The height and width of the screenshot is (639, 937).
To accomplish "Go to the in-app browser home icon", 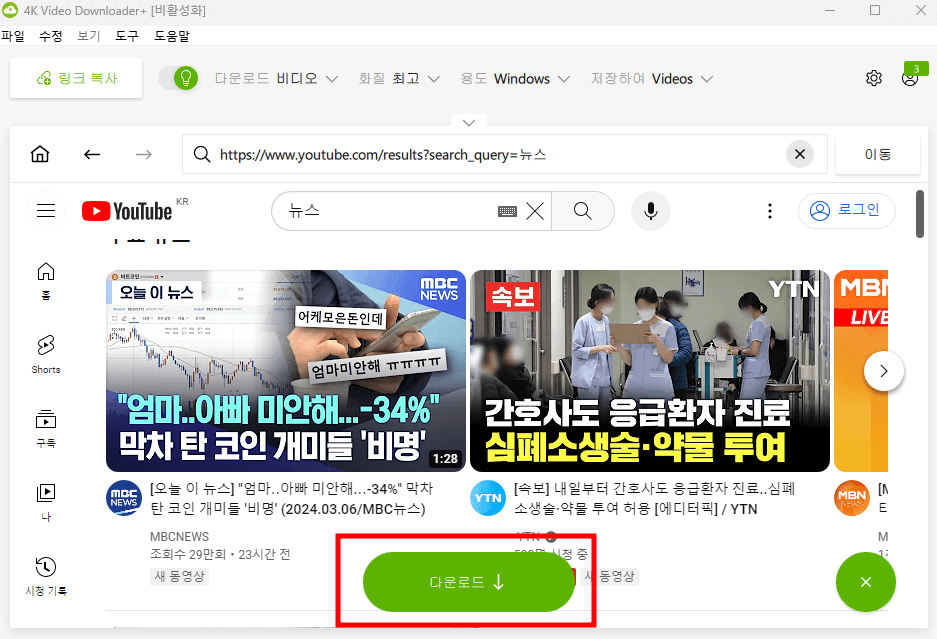I will 40,154.
